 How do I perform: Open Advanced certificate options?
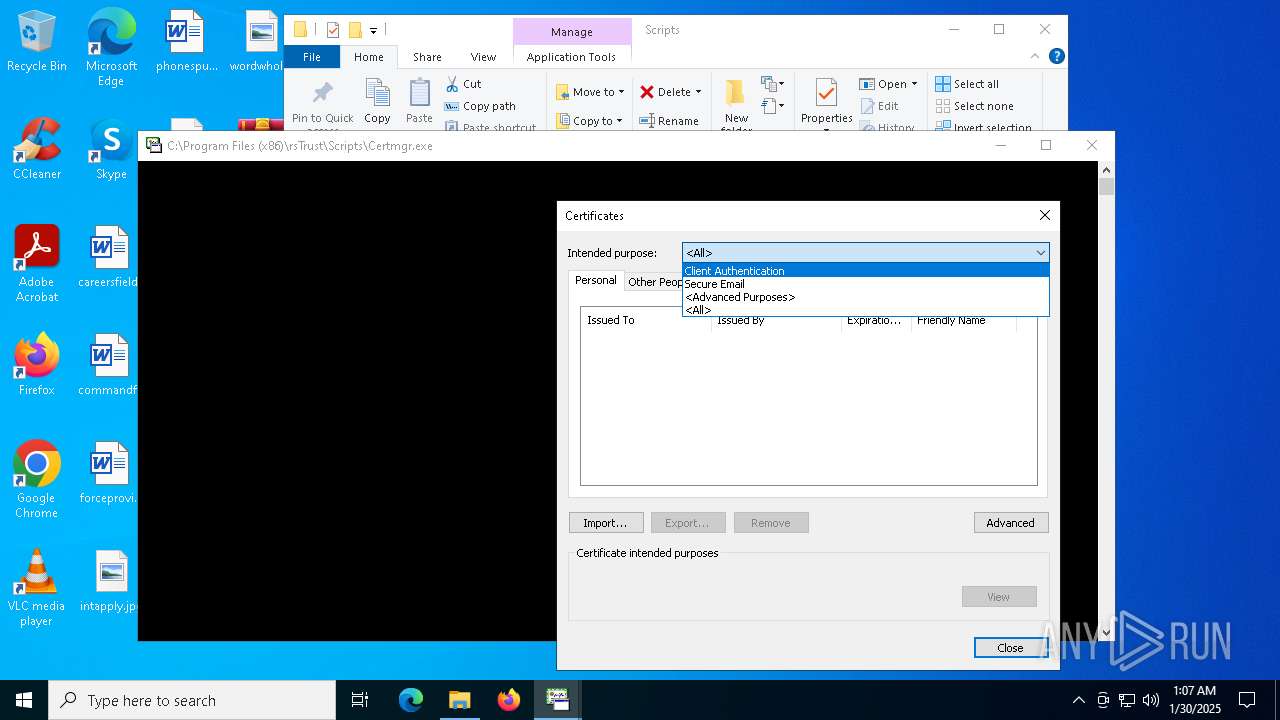tap(1011, 523)
